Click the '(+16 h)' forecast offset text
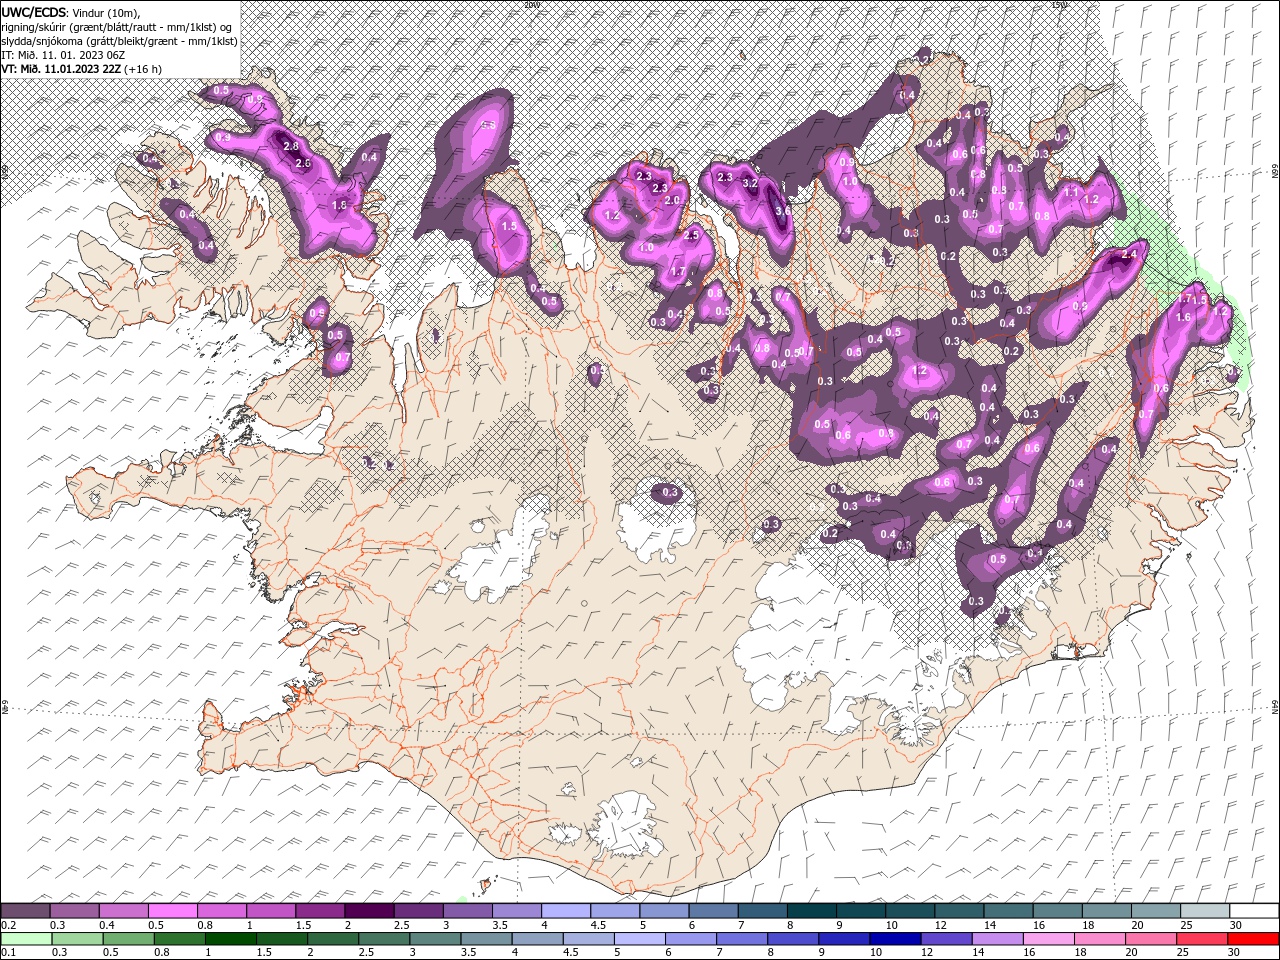 [144, 69]
